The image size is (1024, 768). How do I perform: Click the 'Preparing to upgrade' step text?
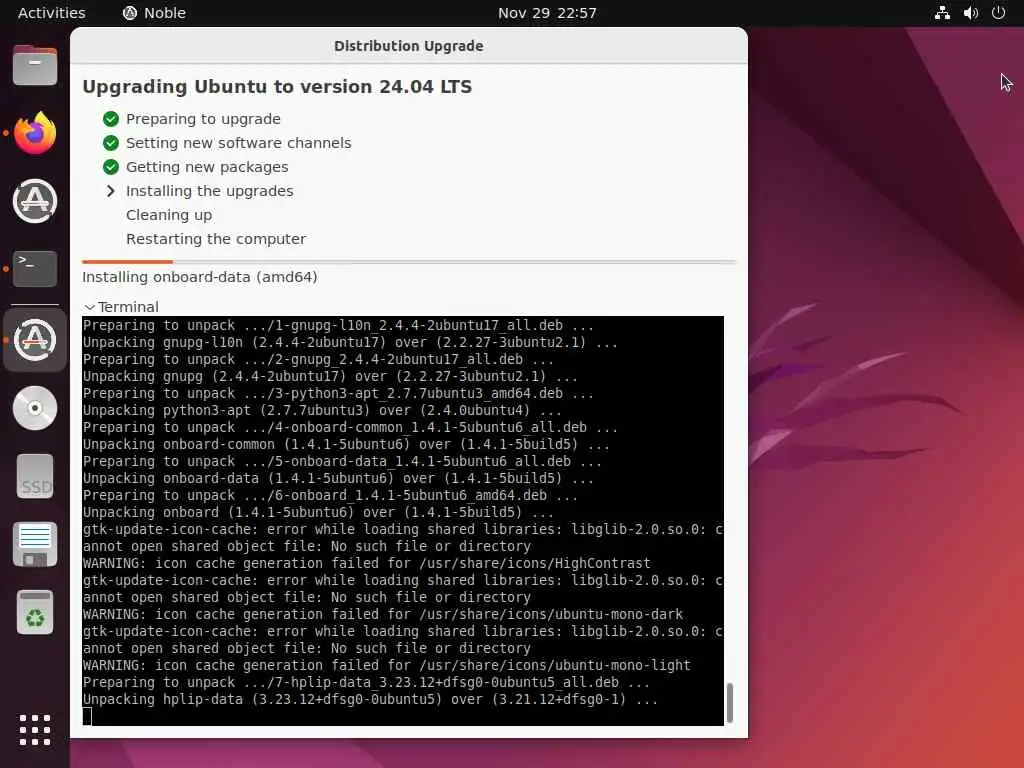coord(203,119)
